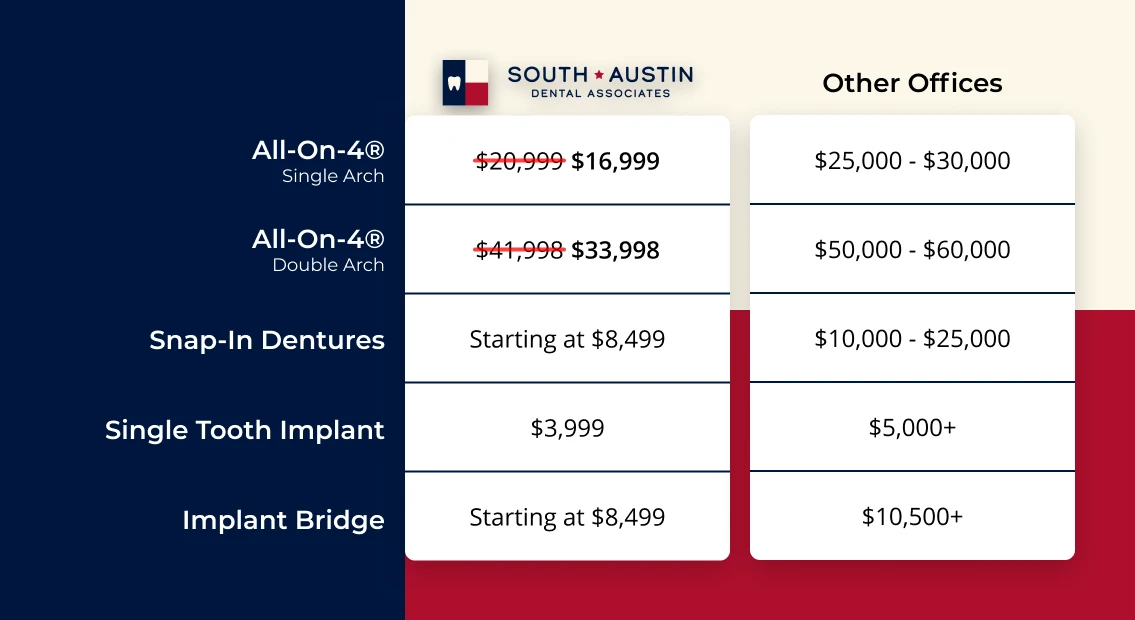This screenshot has width=1135, height=620.
Task: Click the Texas flag tooth logo icon
Action: [465, 82]
